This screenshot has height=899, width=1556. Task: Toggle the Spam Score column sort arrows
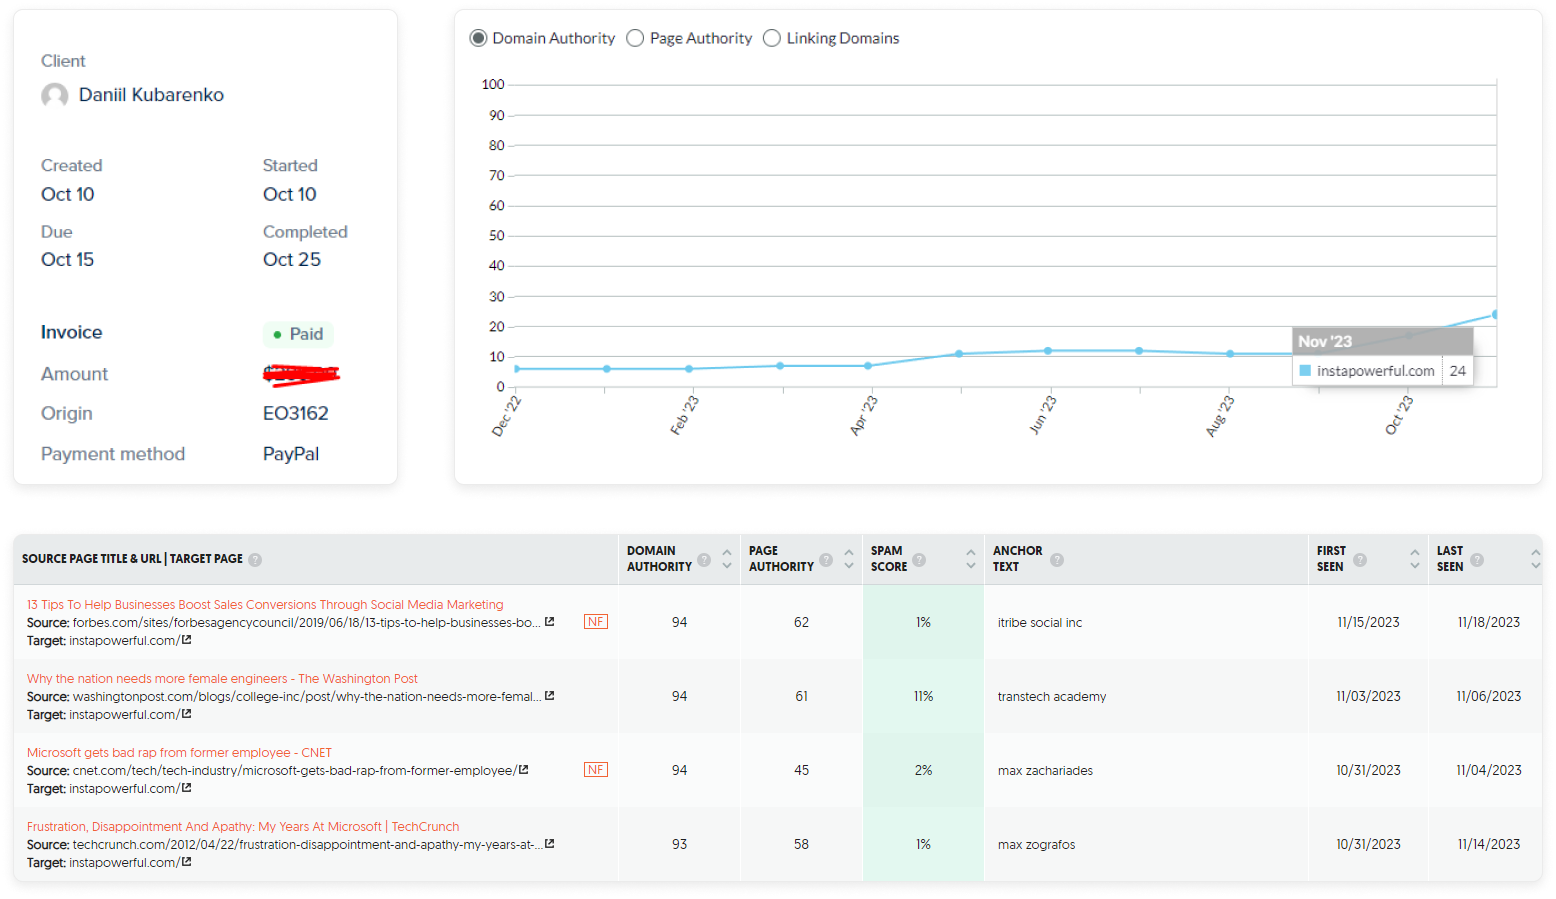(970, 559)
